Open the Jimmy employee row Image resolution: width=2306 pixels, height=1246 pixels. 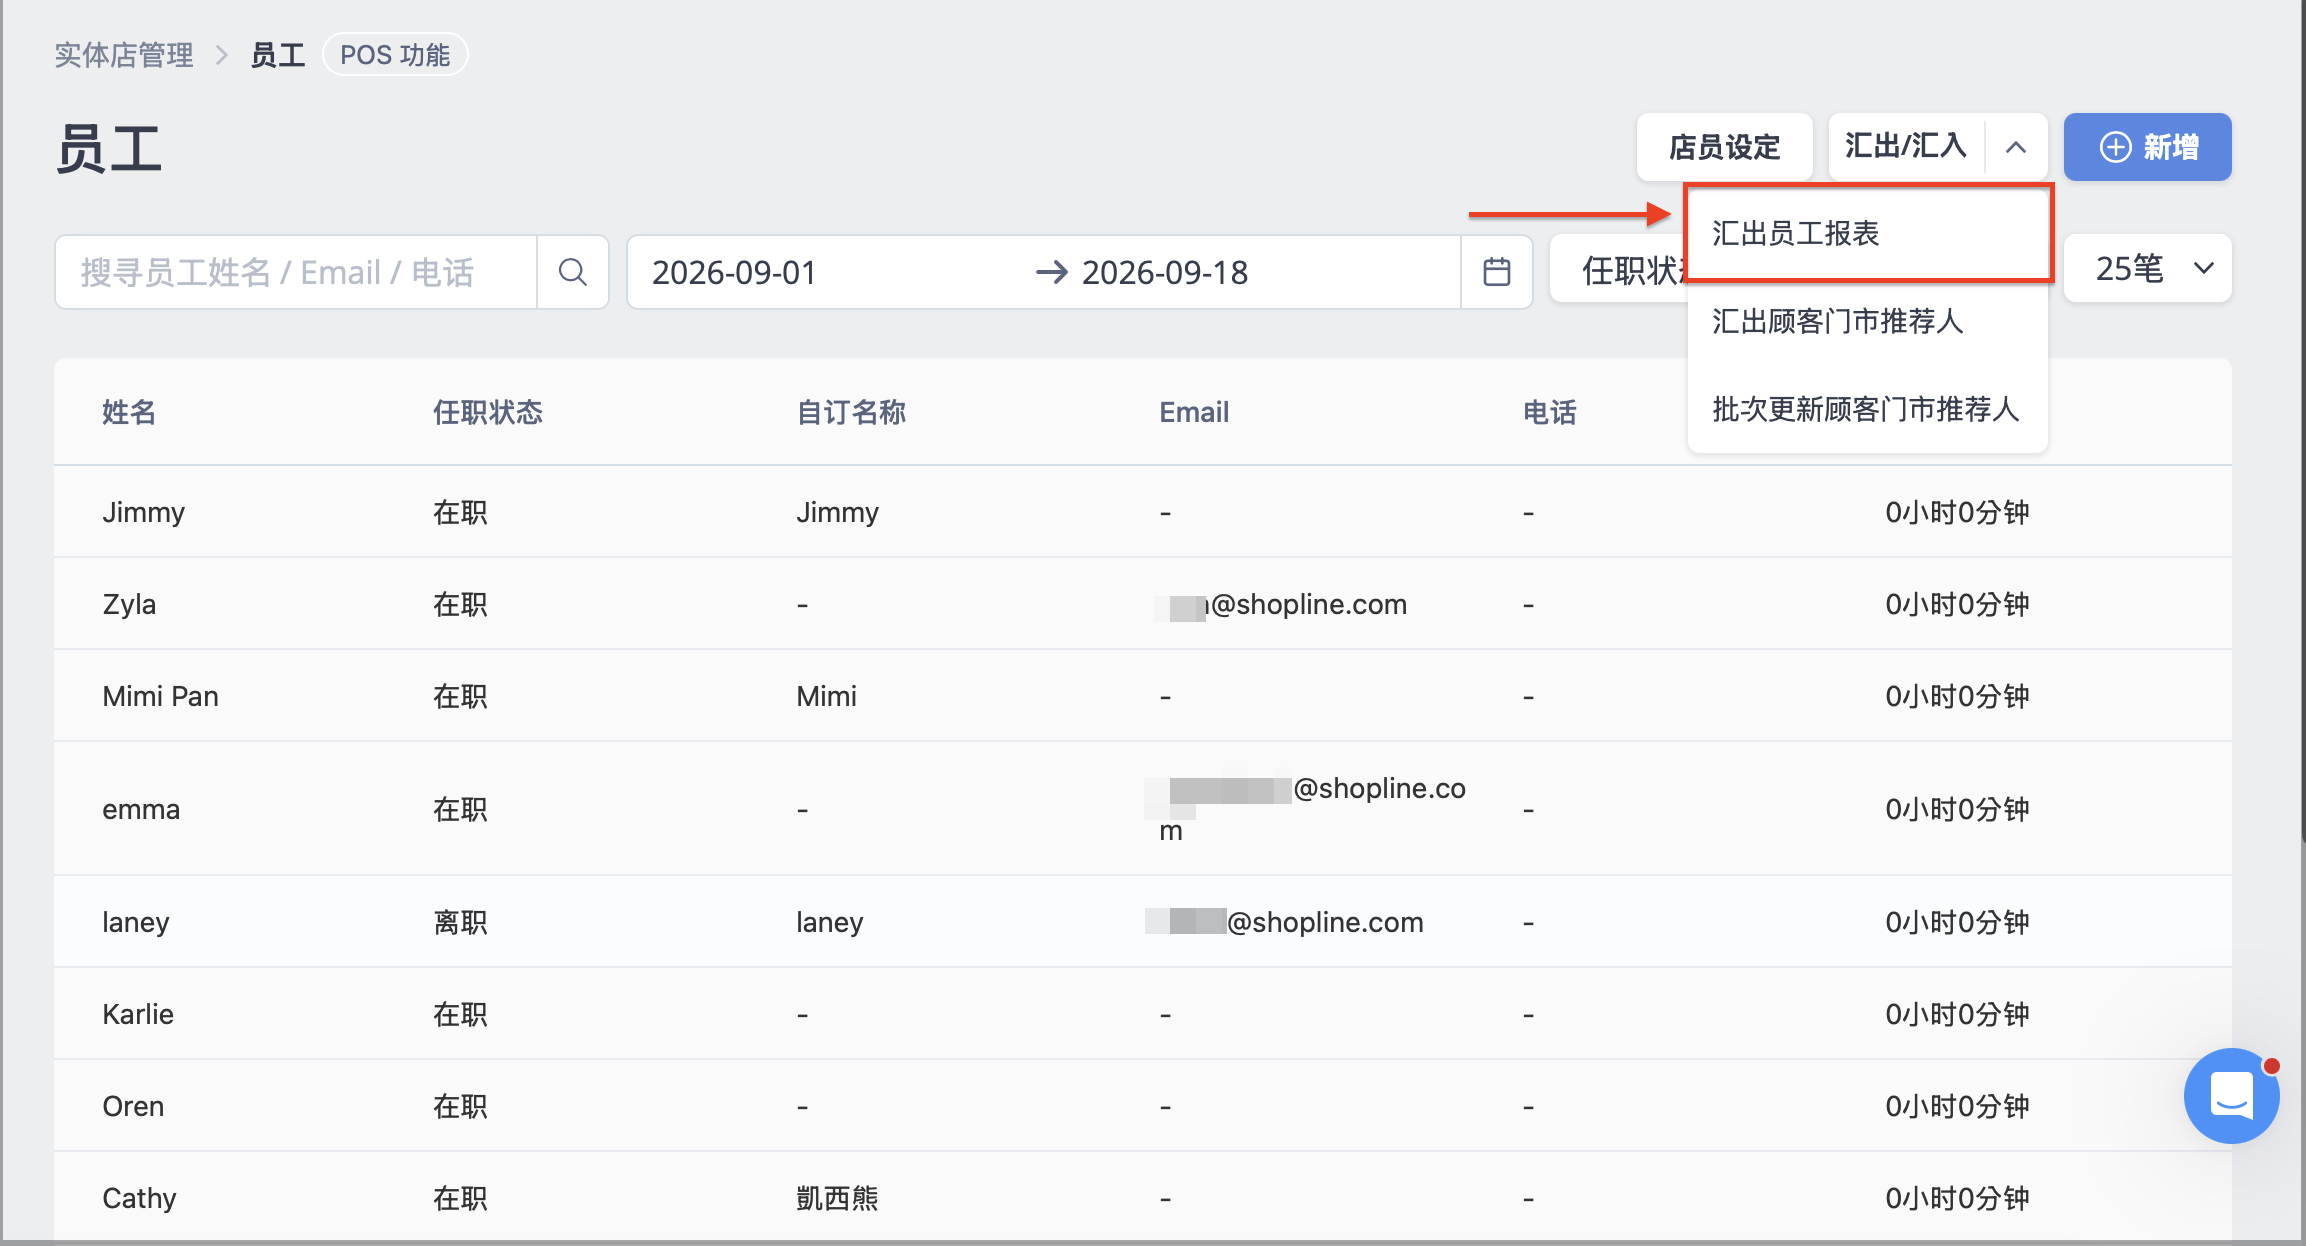pyautogui.click(x=1142, y=512)
